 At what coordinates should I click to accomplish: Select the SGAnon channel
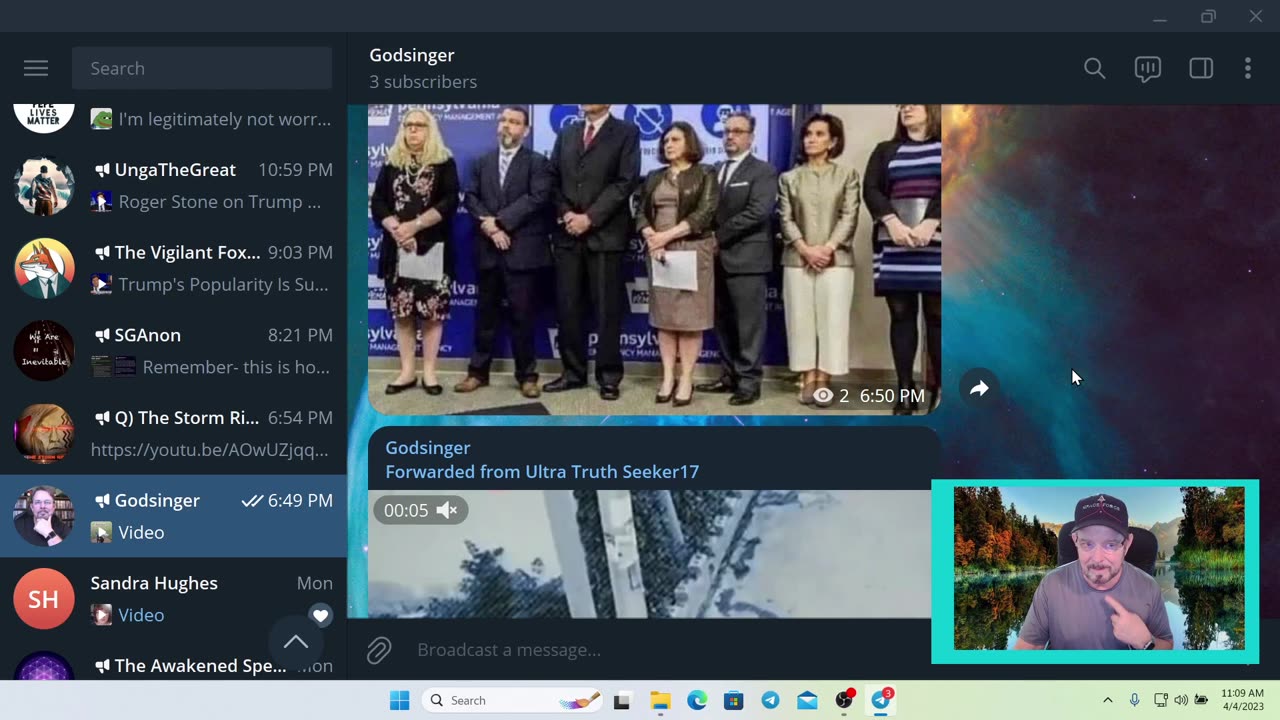click(x=174, y=350)
